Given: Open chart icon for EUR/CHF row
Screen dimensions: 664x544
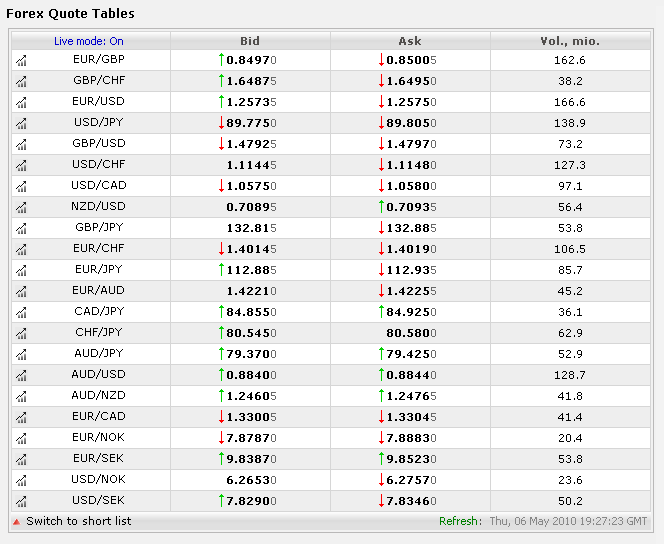Looking at the screenshot, I should [21, 250].
